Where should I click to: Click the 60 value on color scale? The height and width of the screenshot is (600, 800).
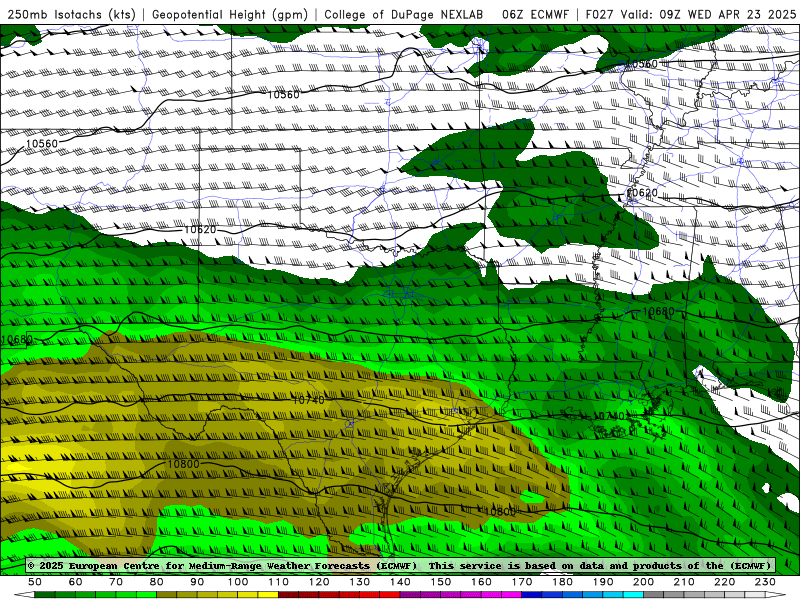click(76, 582)
